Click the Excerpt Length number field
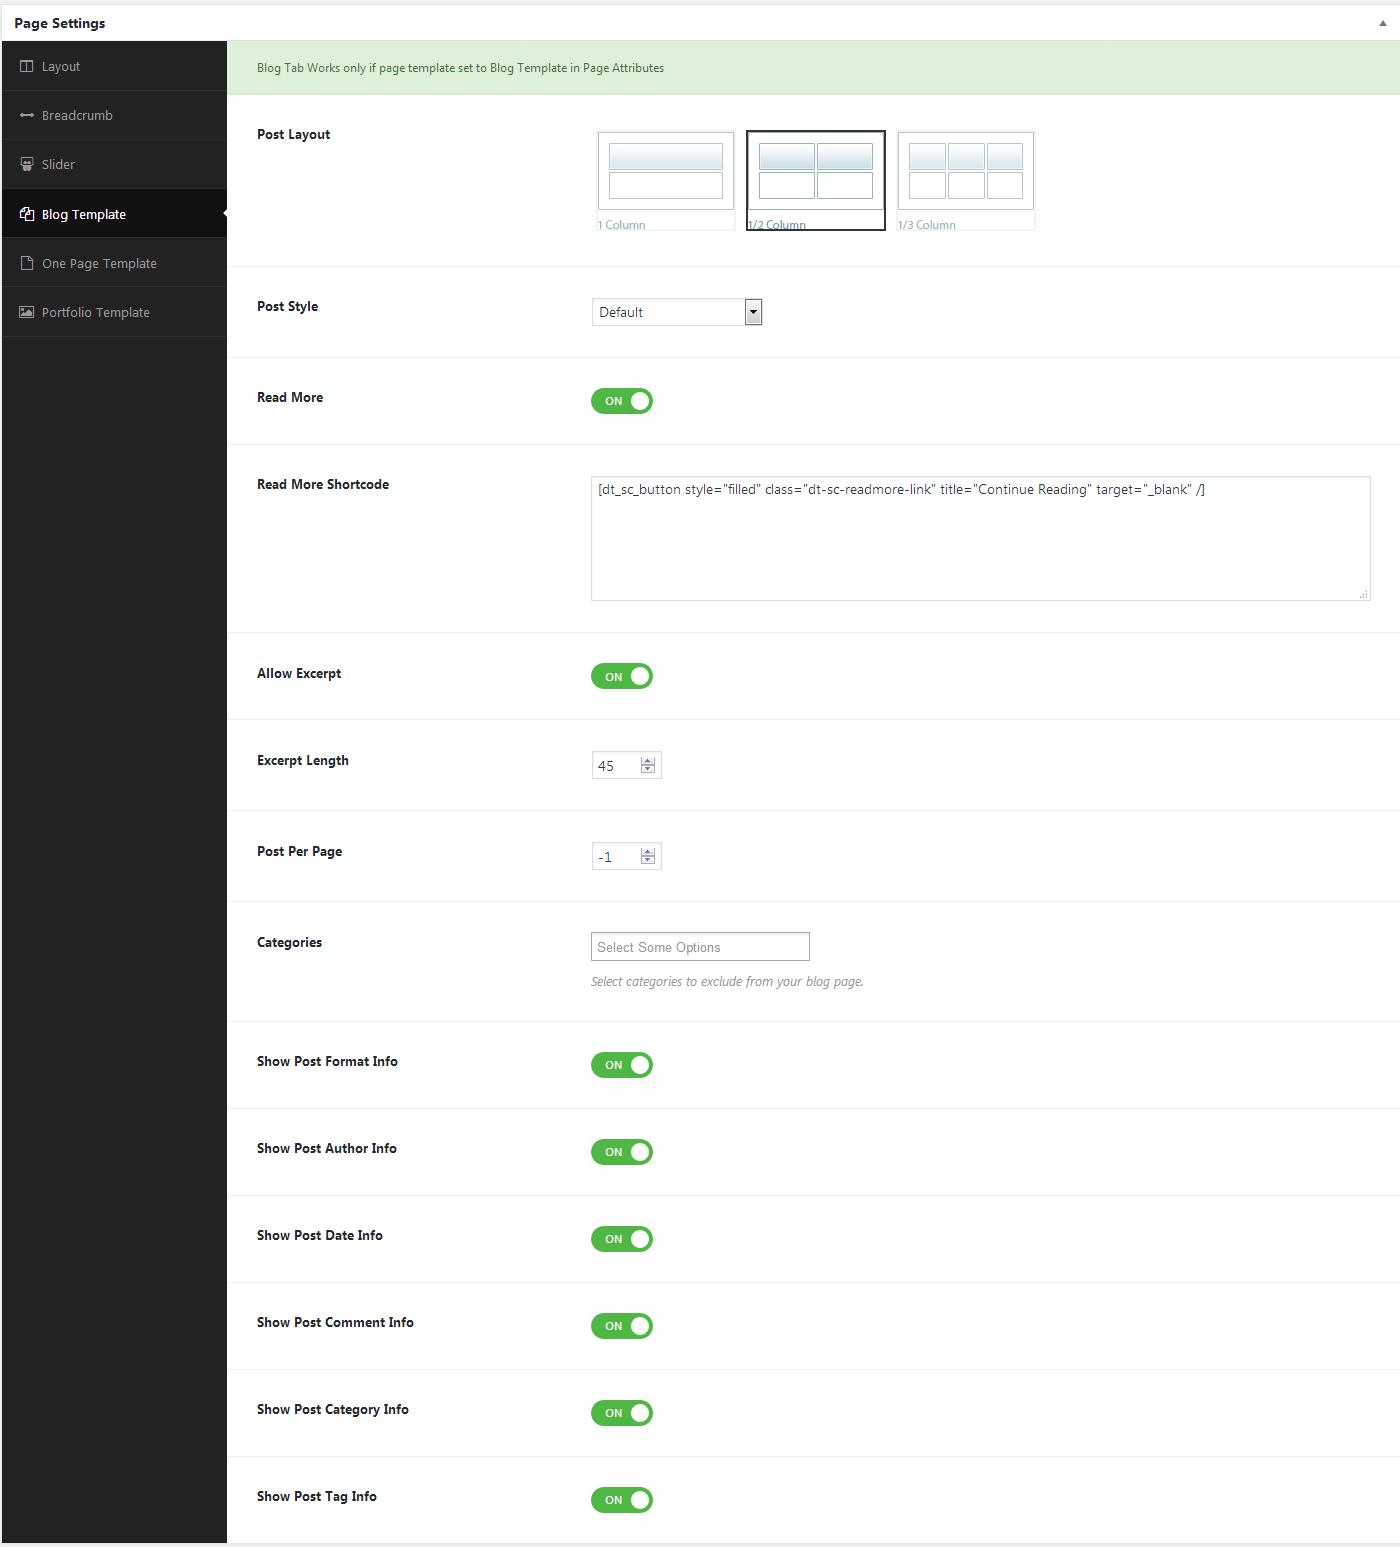 tap(626, 765)
